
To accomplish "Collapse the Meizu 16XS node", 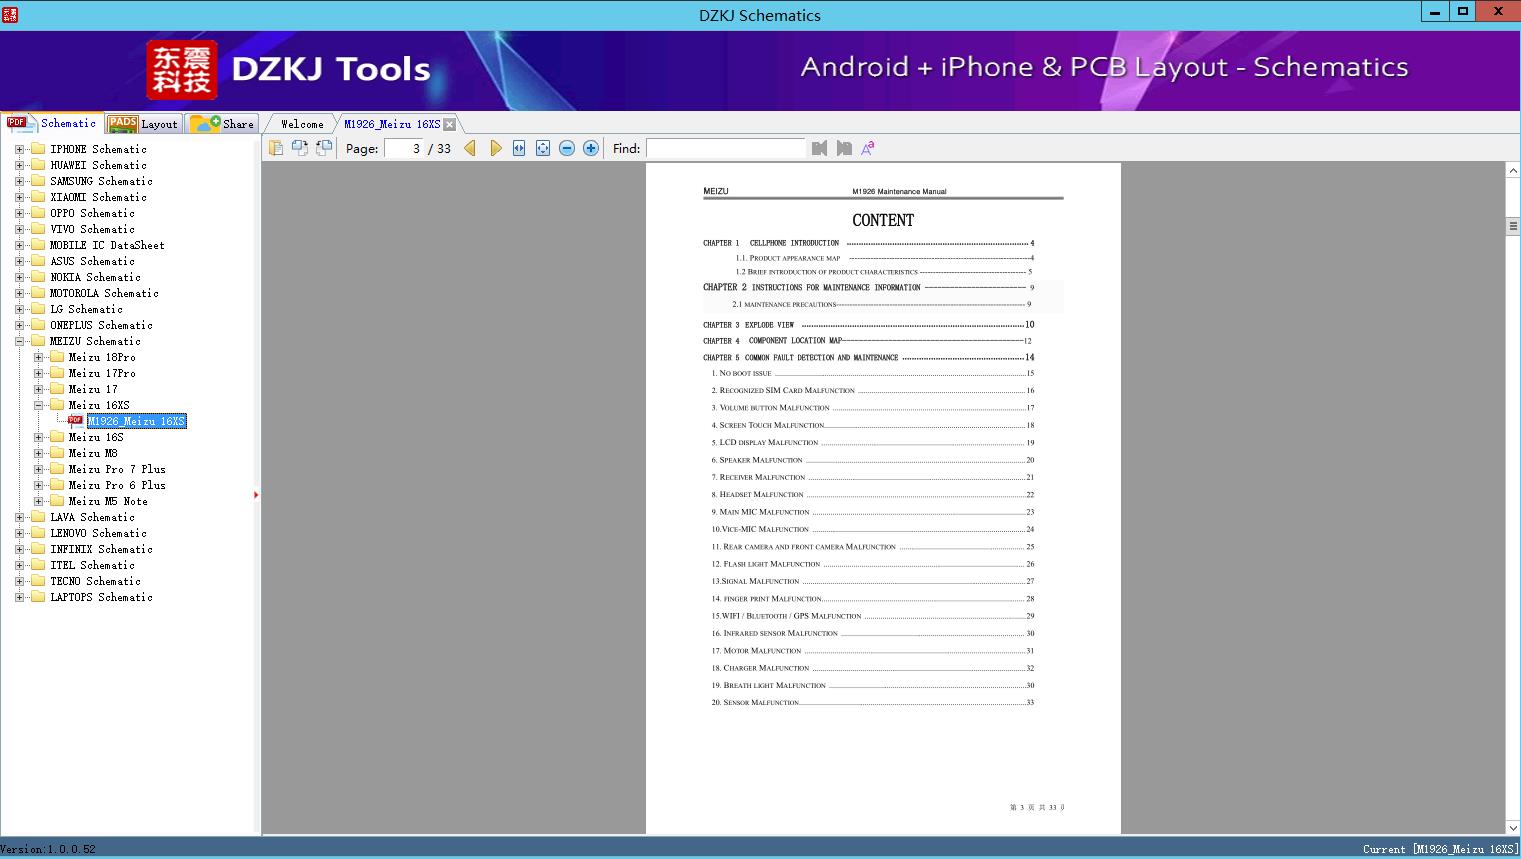I will tap(38, 405).
